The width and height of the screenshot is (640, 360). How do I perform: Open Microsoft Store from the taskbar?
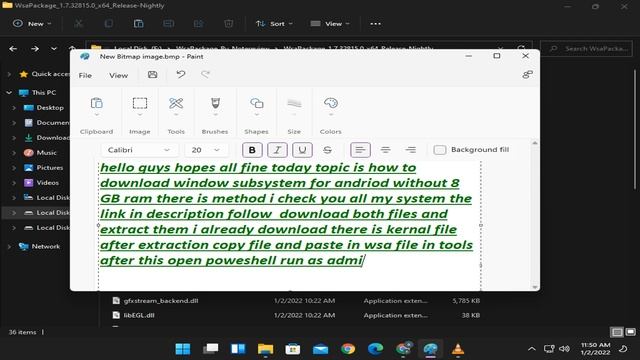[293, 349]
